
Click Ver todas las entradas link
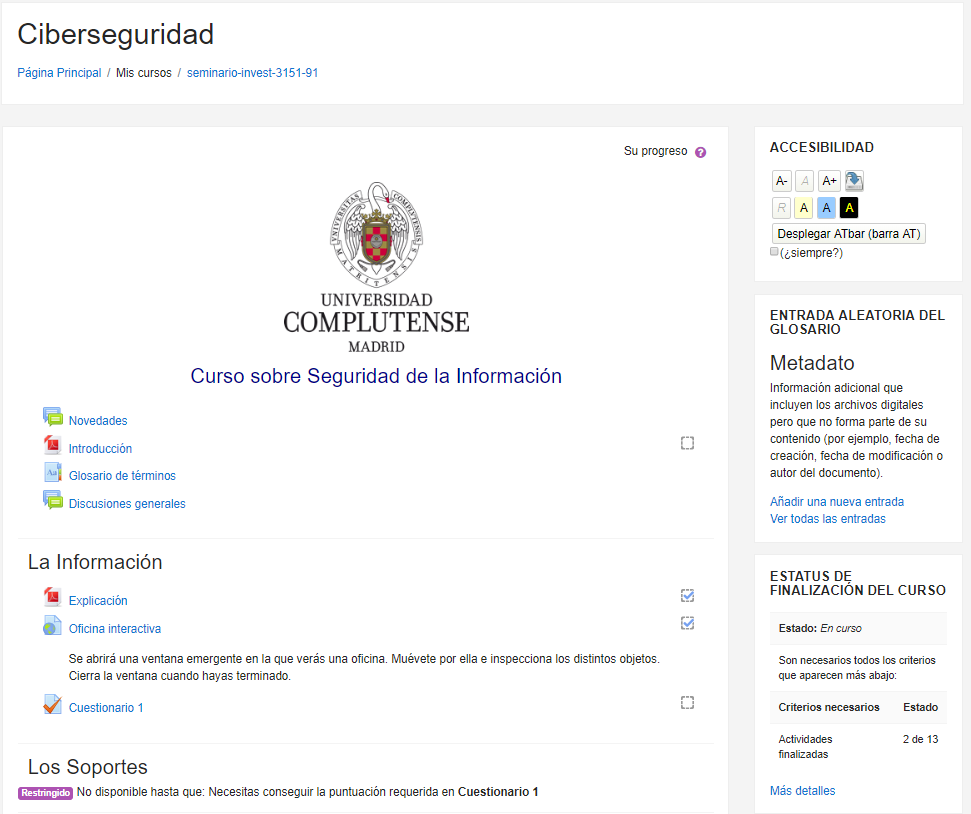(x=827, y=519)
